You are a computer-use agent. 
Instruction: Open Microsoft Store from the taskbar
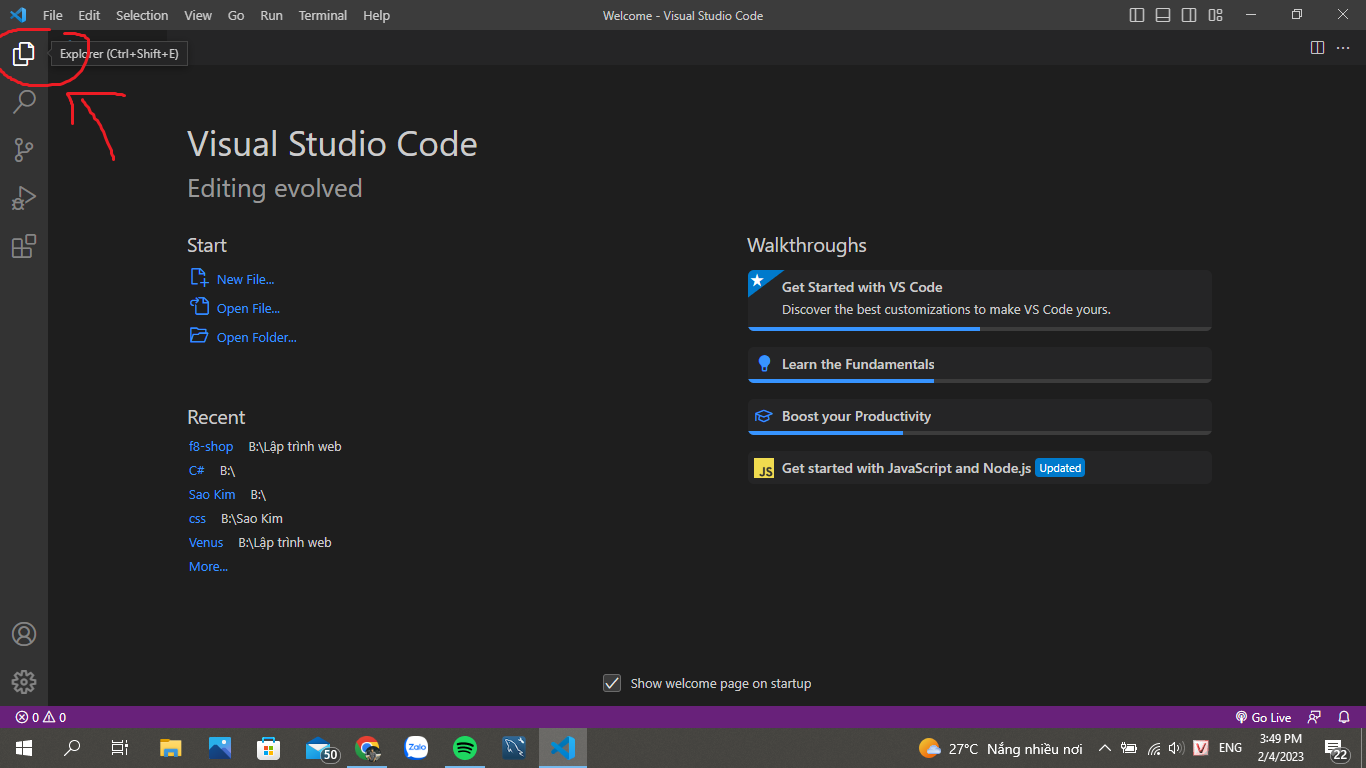268,748
